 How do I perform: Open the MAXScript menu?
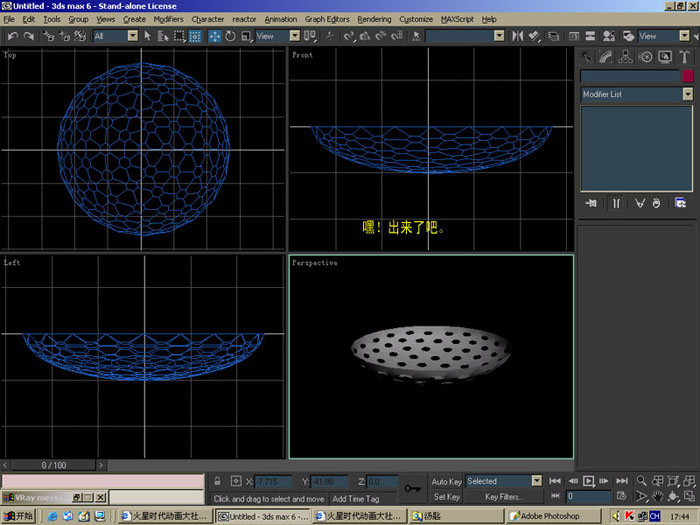(x=457, y=19)
